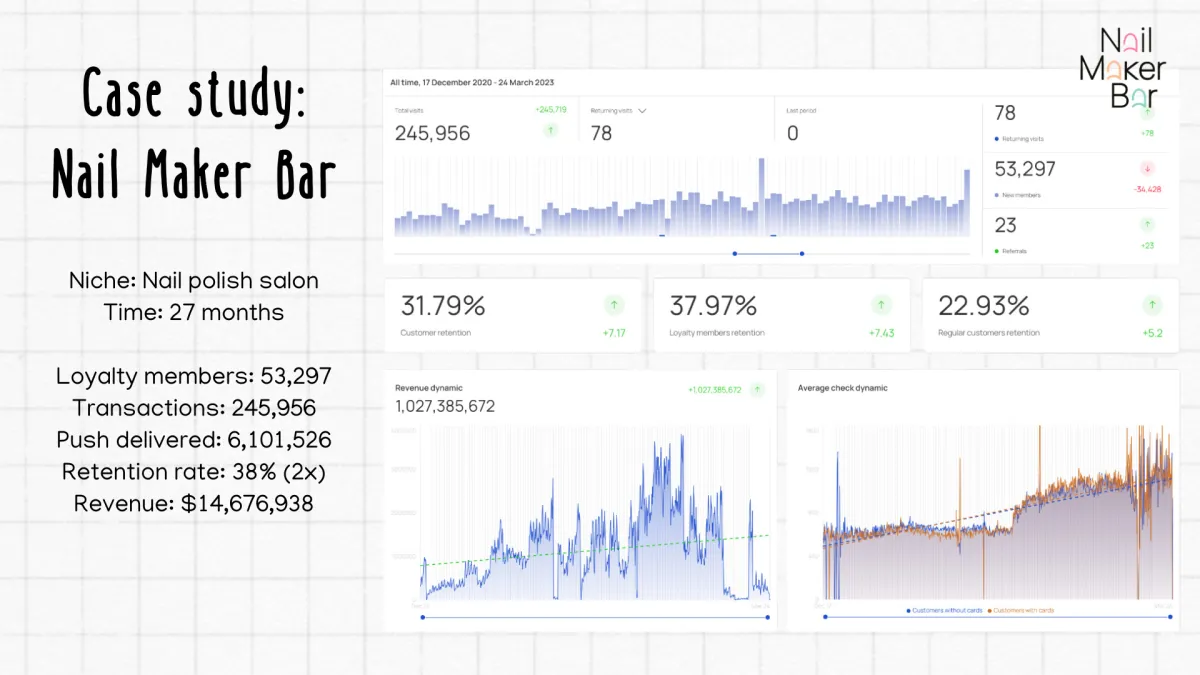Toggle the "Customers without cards" legend series
This screenshot has height=675, width=1200.
(x=944, y=609)
